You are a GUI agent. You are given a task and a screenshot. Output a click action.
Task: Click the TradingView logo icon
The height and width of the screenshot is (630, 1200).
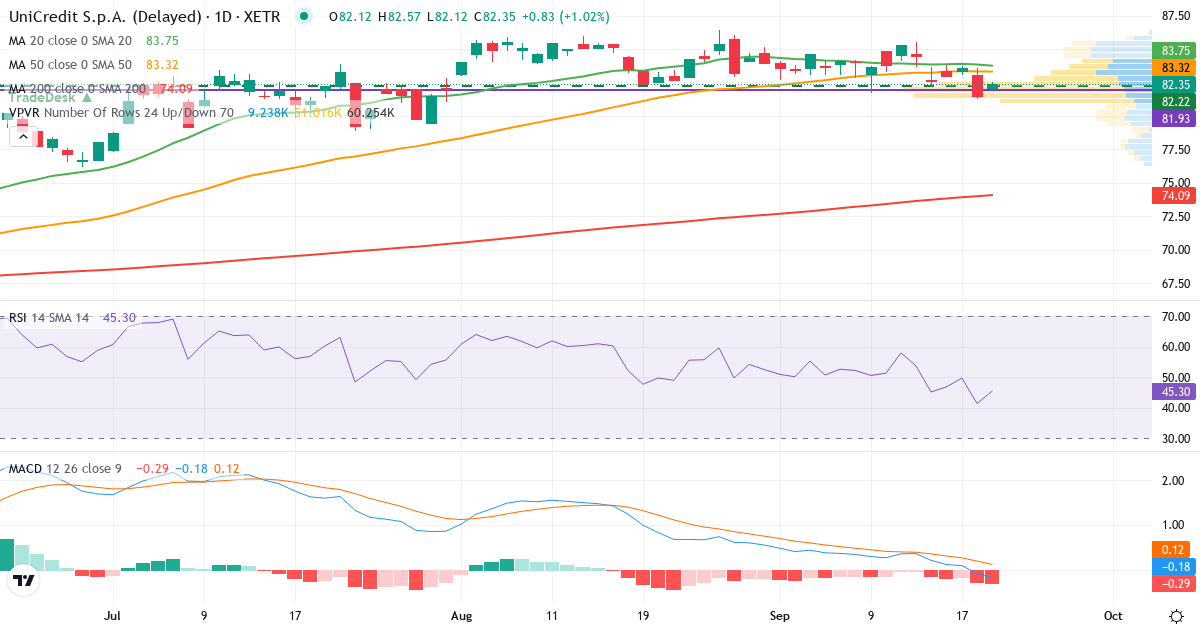point(23,579)
